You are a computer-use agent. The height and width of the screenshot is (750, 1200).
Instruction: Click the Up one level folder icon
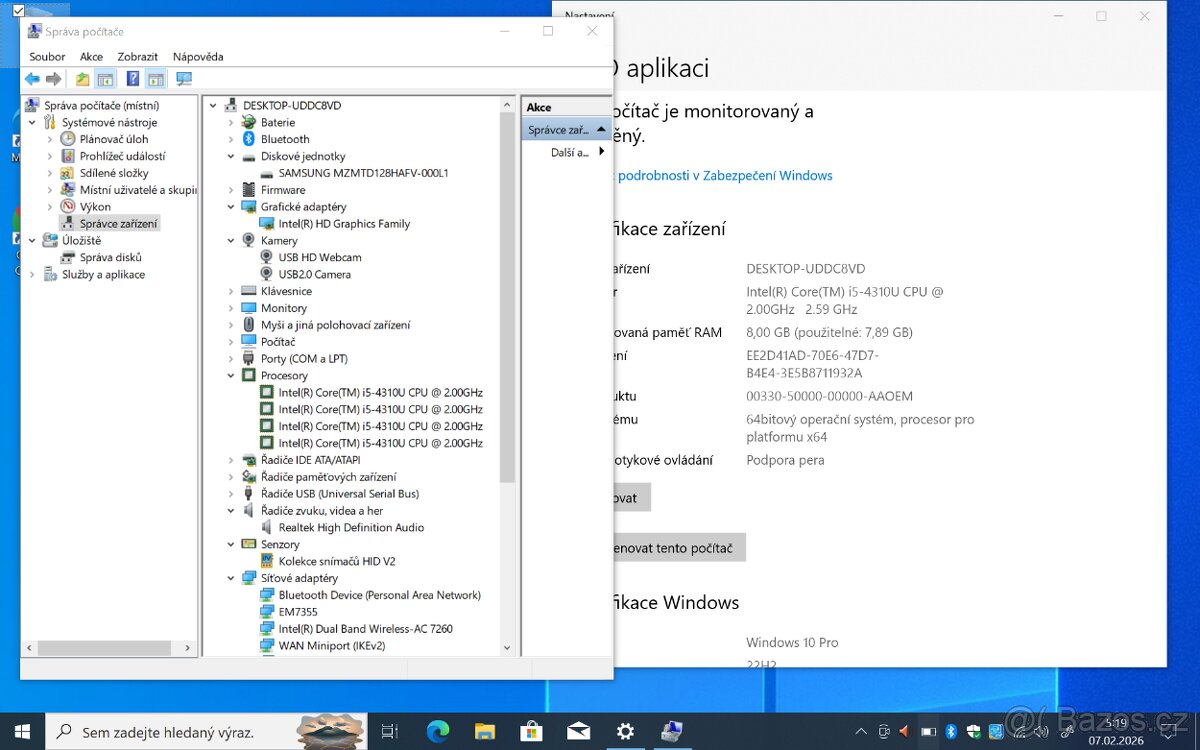point(82,79)
